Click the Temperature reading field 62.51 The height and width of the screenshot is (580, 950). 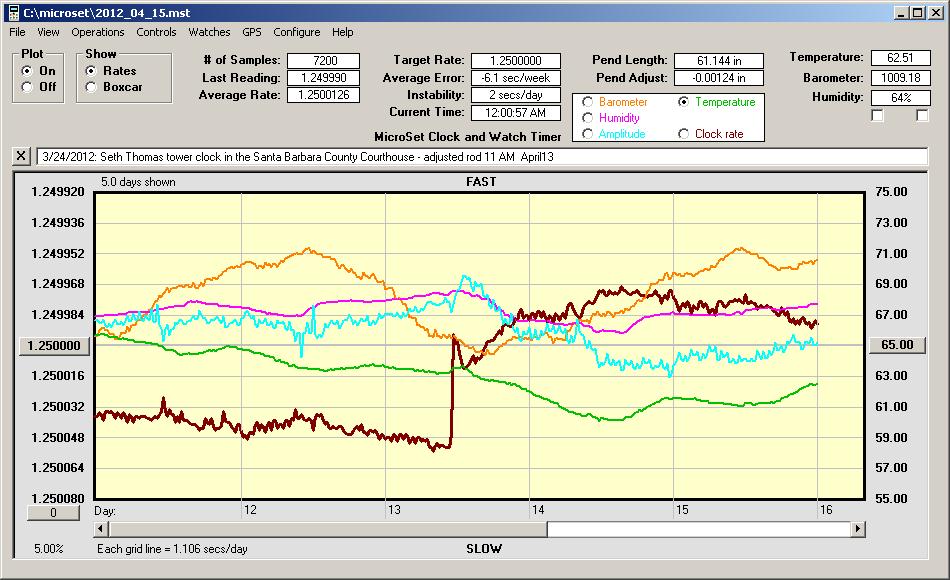point(900,58)
